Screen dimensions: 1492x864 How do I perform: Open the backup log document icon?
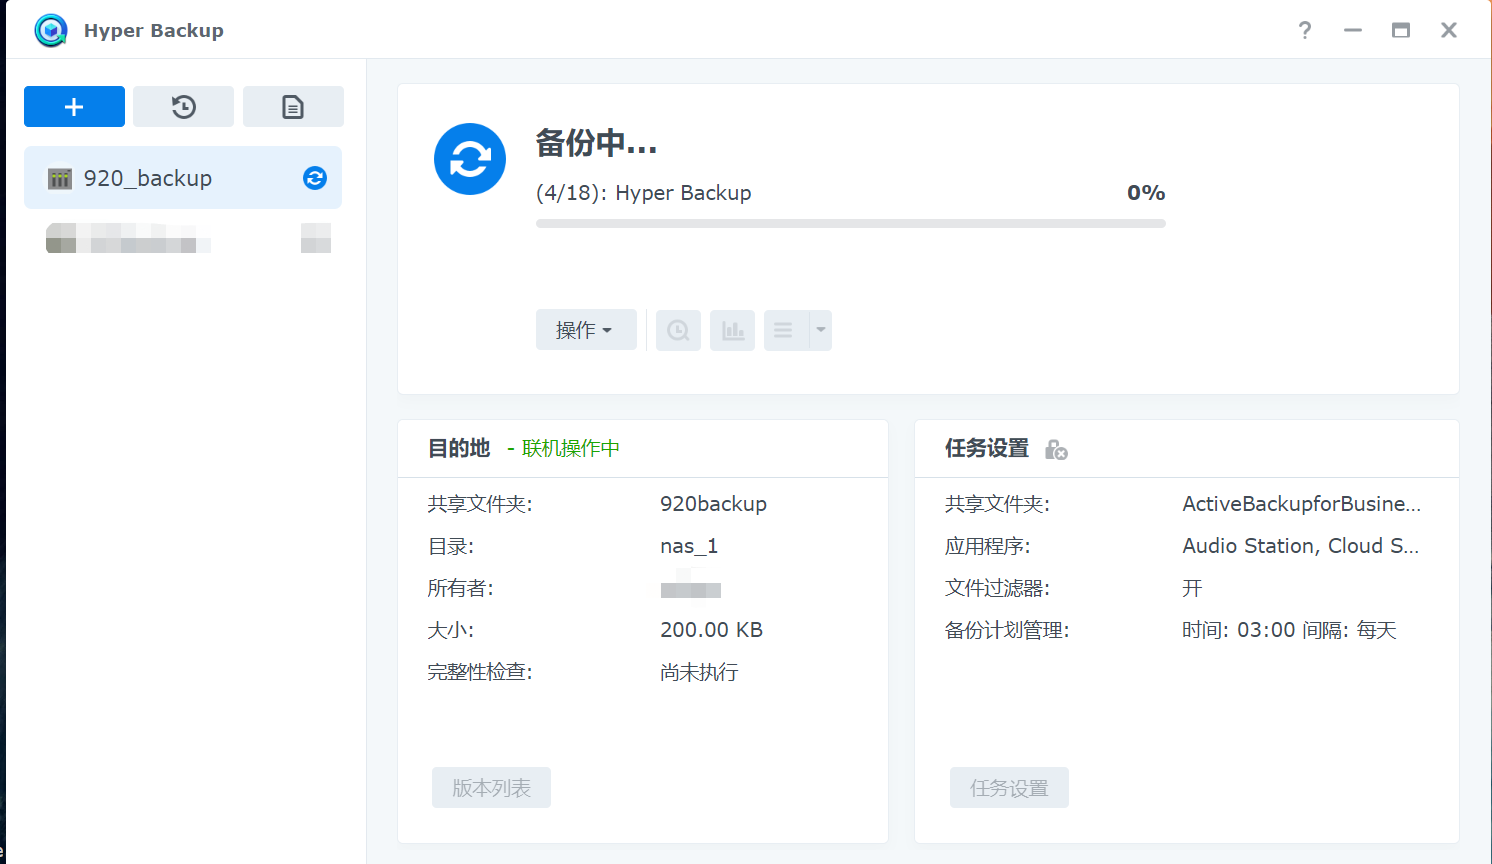pyautogui.click(x=293, y=107)
